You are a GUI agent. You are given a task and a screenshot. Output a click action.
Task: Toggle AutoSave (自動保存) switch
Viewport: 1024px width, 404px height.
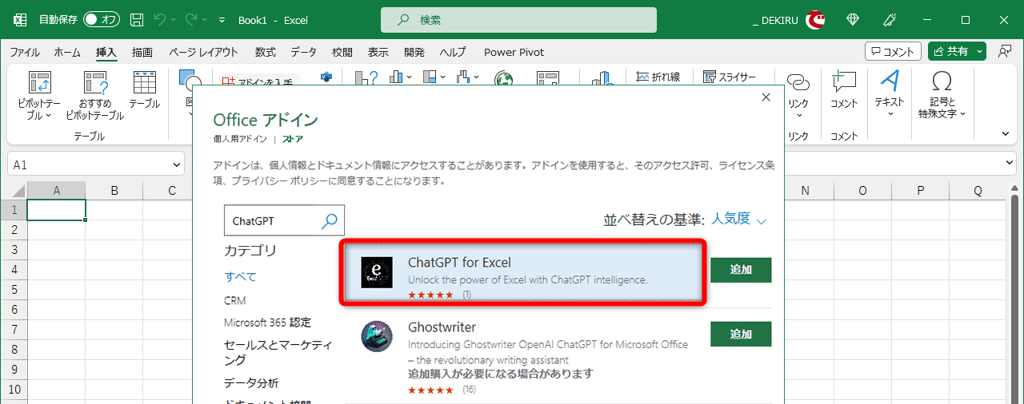[101, 20]
